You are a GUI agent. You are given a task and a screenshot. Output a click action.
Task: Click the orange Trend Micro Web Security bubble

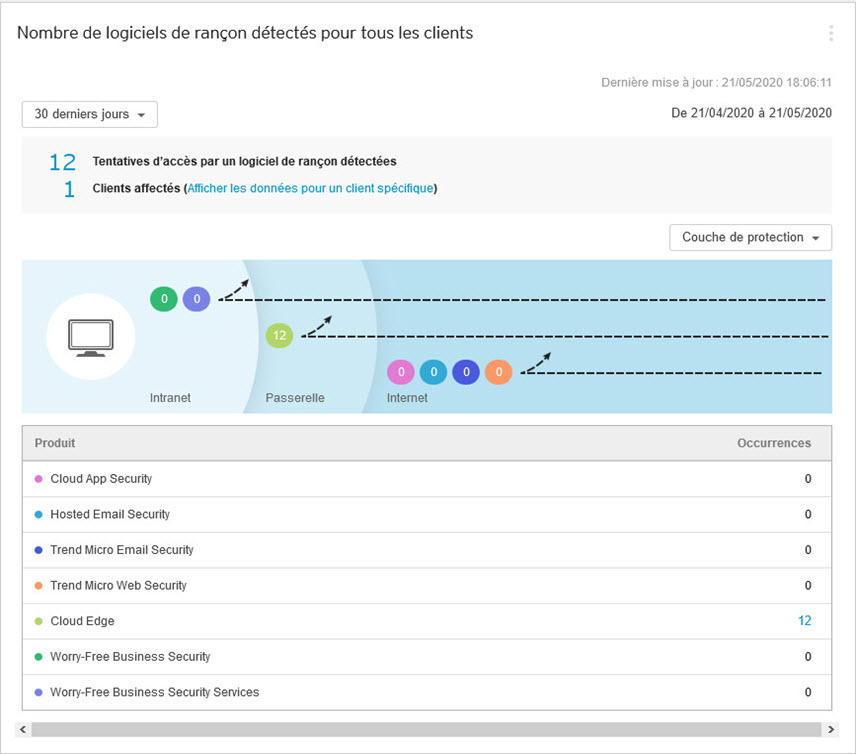click(x=498, y=373)
